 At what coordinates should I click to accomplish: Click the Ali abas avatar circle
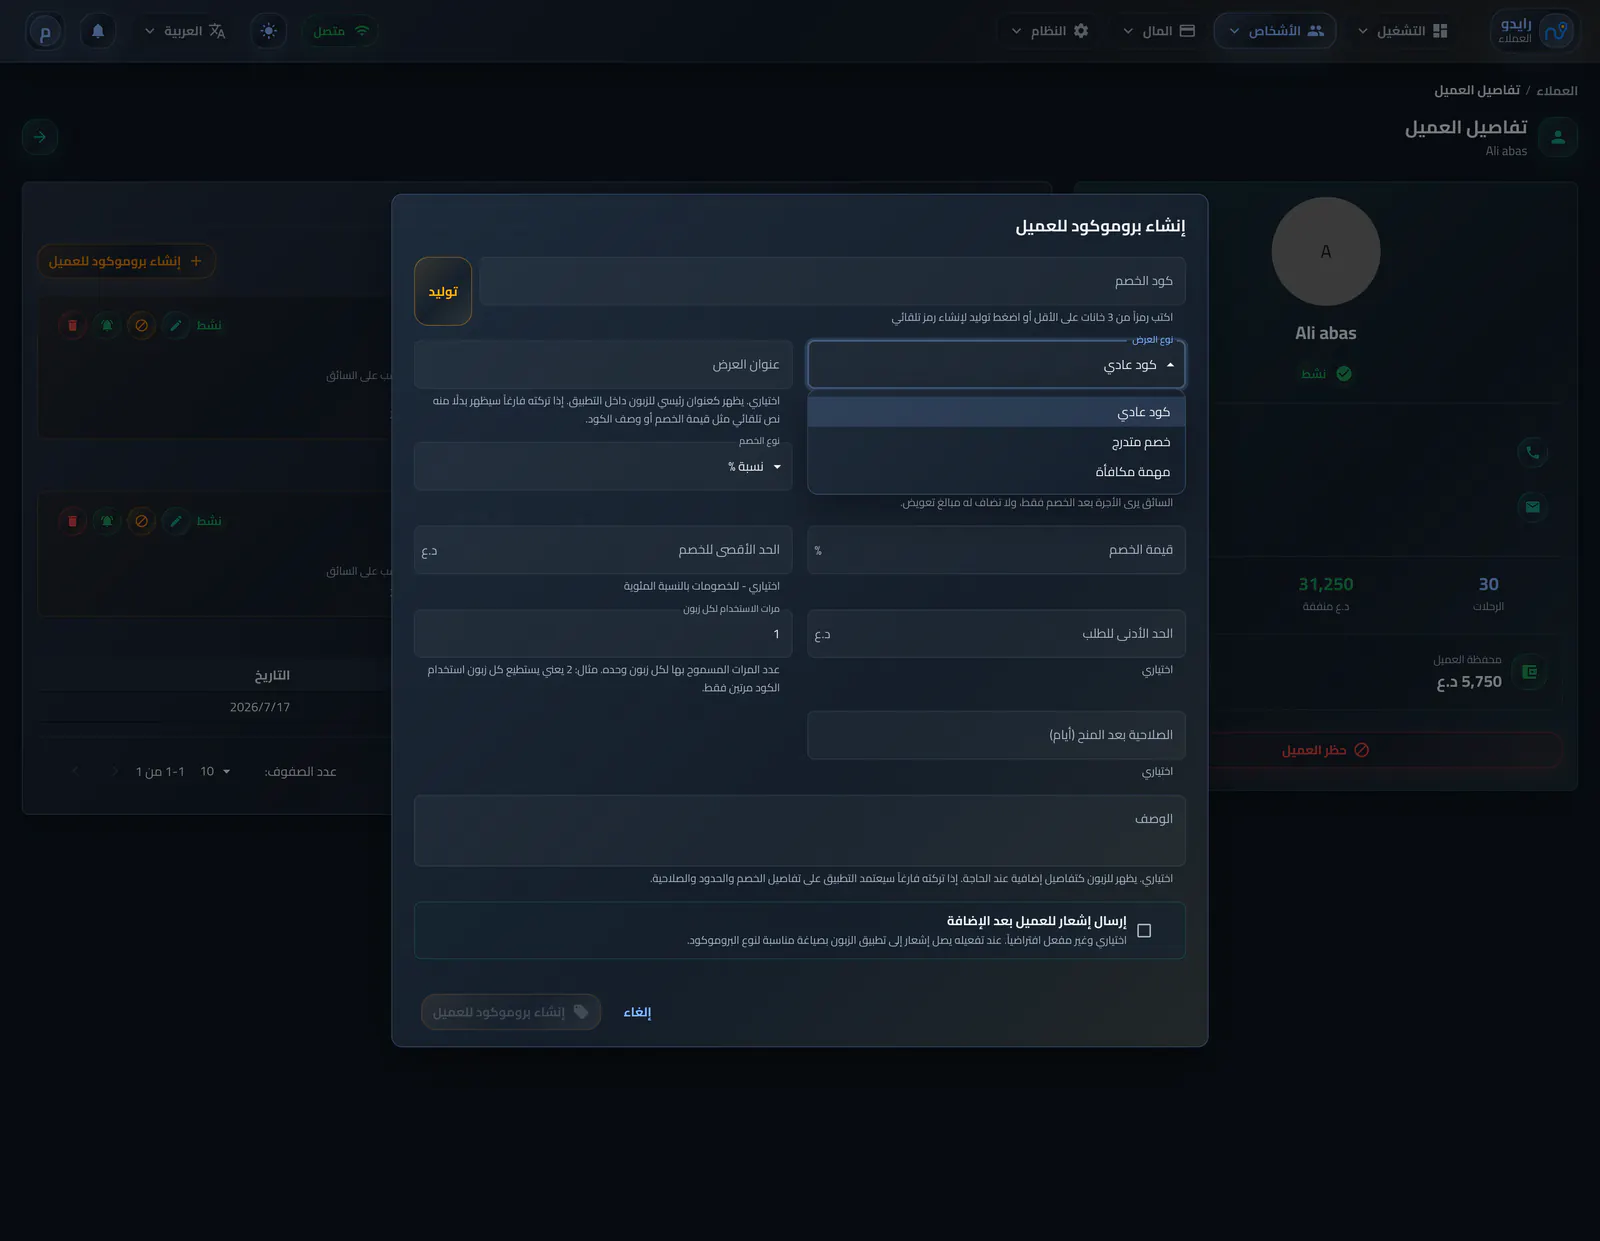[1326, 251]
